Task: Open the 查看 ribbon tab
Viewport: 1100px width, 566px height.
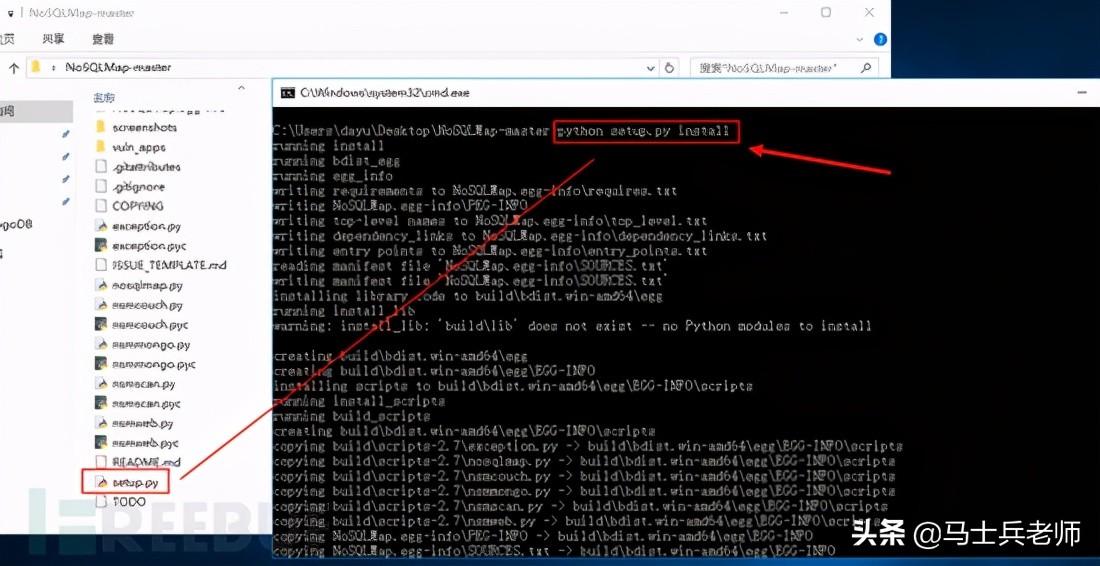Action: (x=103, y=39)
